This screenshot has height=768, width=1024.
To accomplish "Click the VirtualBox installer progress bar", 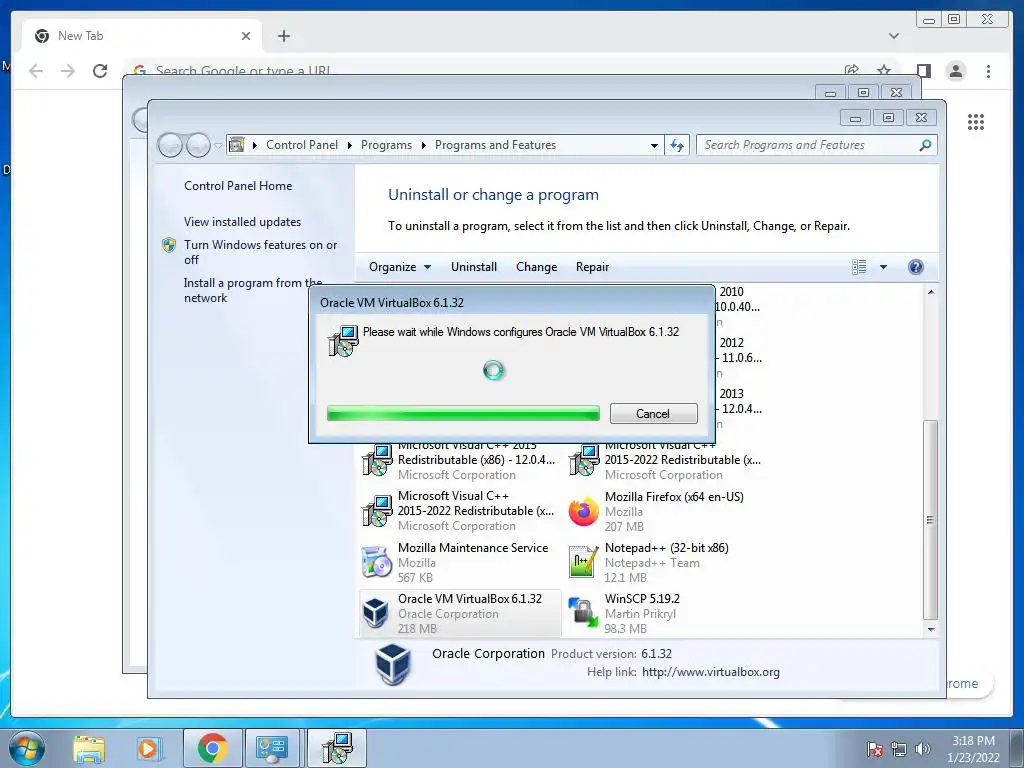I will [x=463, y=413].
